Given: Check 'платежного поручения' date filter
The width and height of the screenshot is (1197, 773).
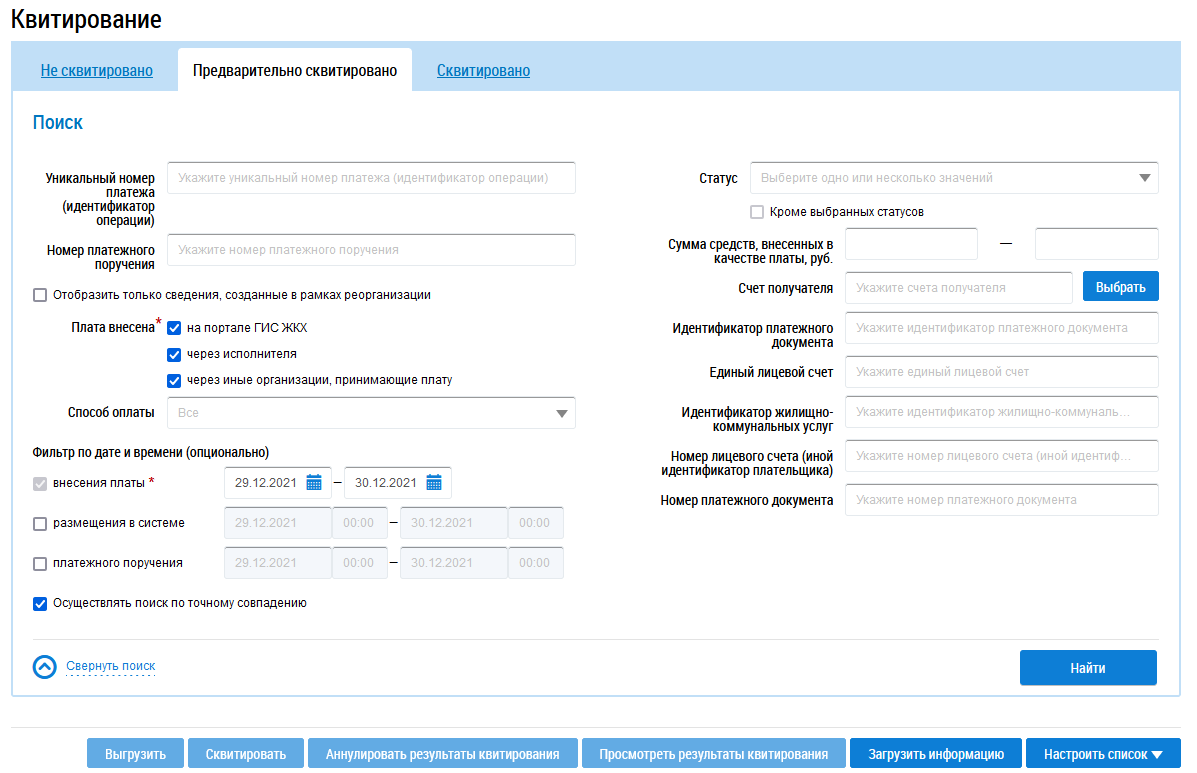Looking at the screenshot, I should [40, 564].
